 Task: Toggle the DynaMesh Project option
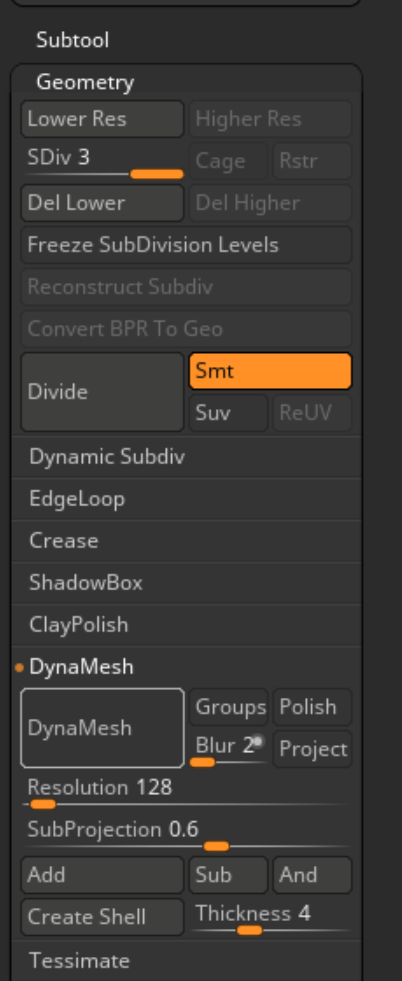click(313, 749)
